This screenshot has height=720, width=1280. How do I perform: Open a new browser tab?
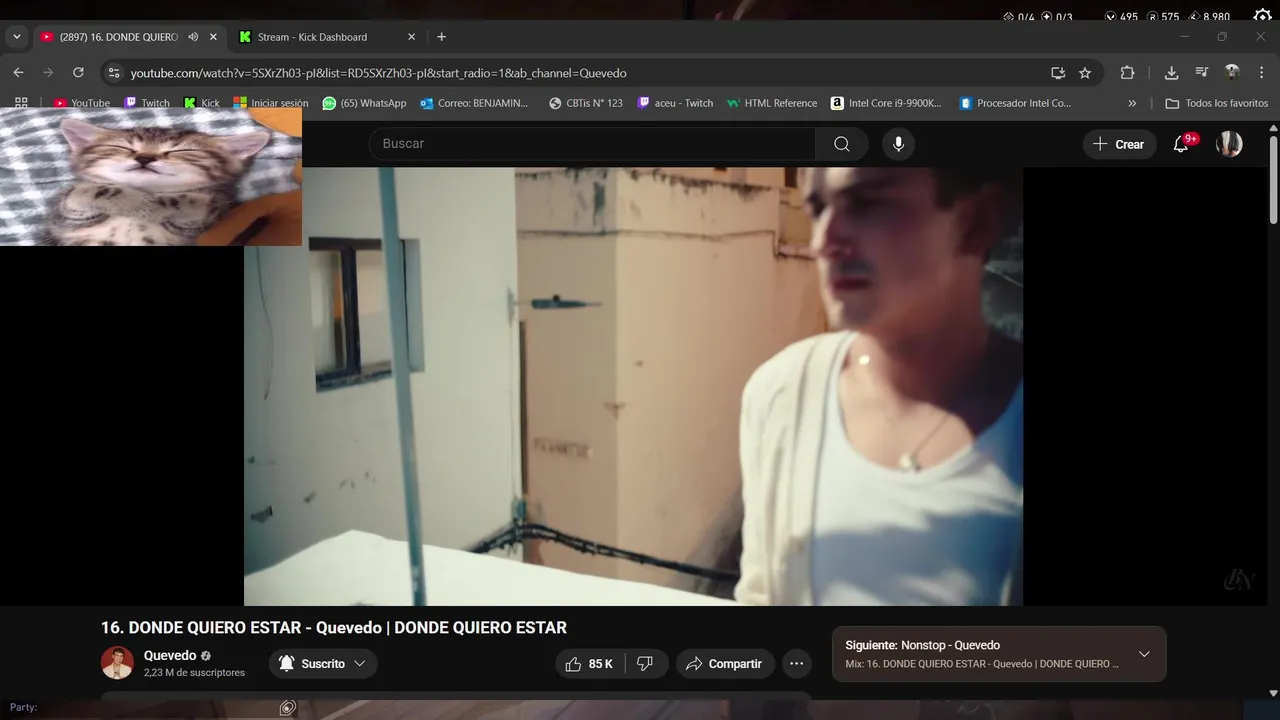(x=441, y=37)
